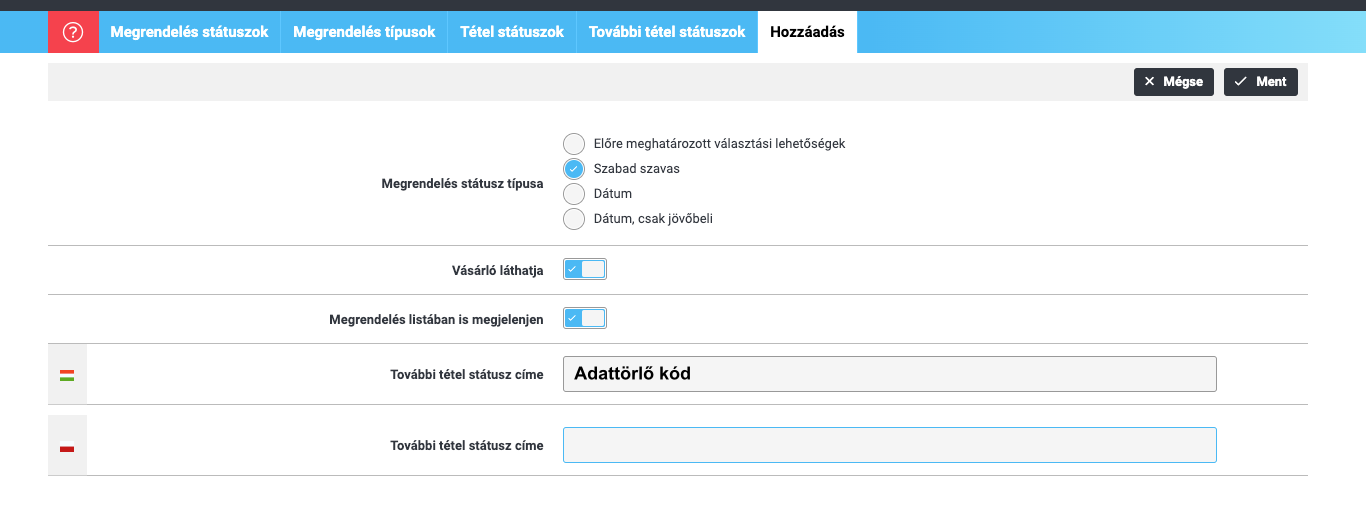Viewport: 1366px width, 526px height.
Task: Go to the Tétel státuszok tab
Action: 512,32
